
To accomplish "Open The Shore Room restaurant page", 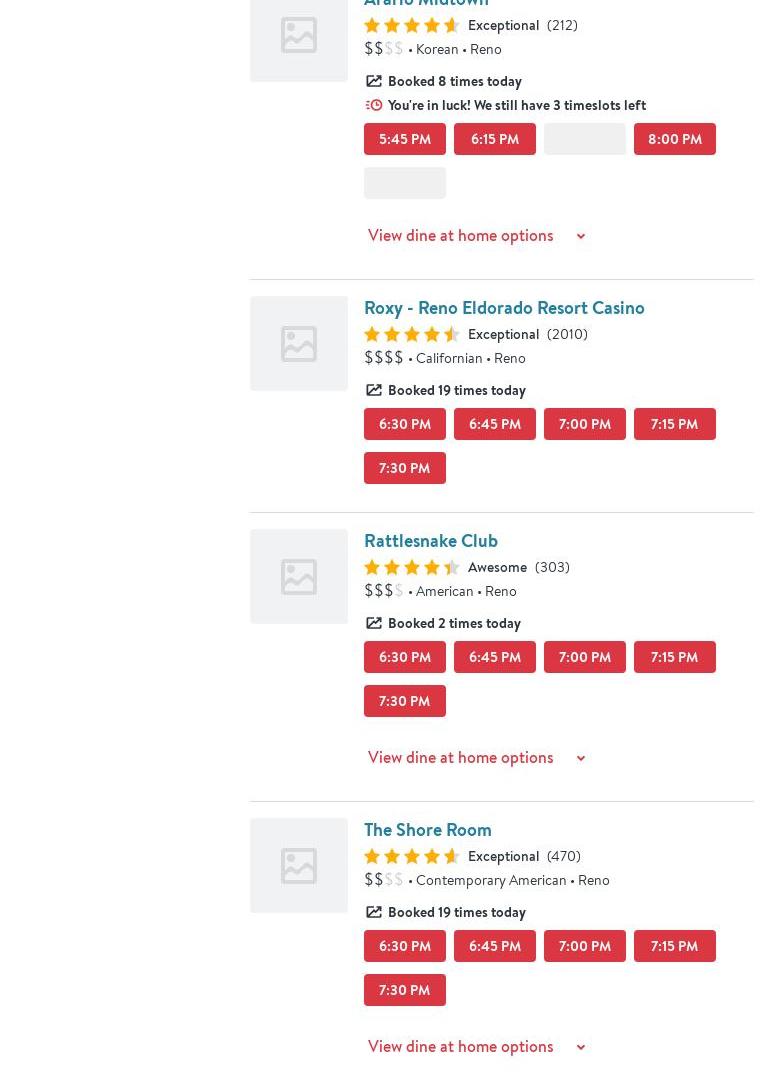I will (427, 829).
